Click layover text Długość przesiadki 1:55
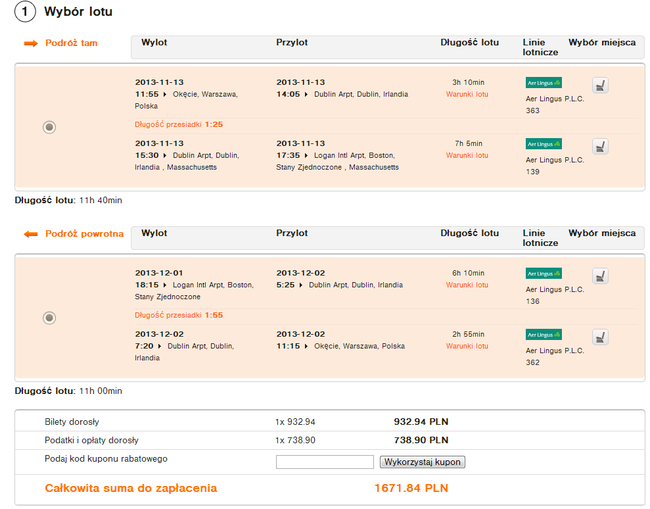The height and width of the screenshot is (509, 650). (179, 315)
